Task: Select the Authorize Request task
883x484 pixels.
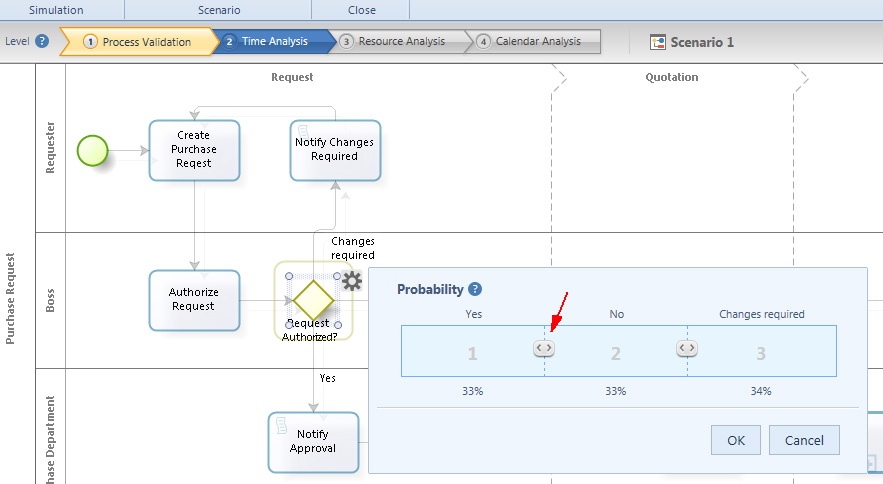Action: pos(194,300)
